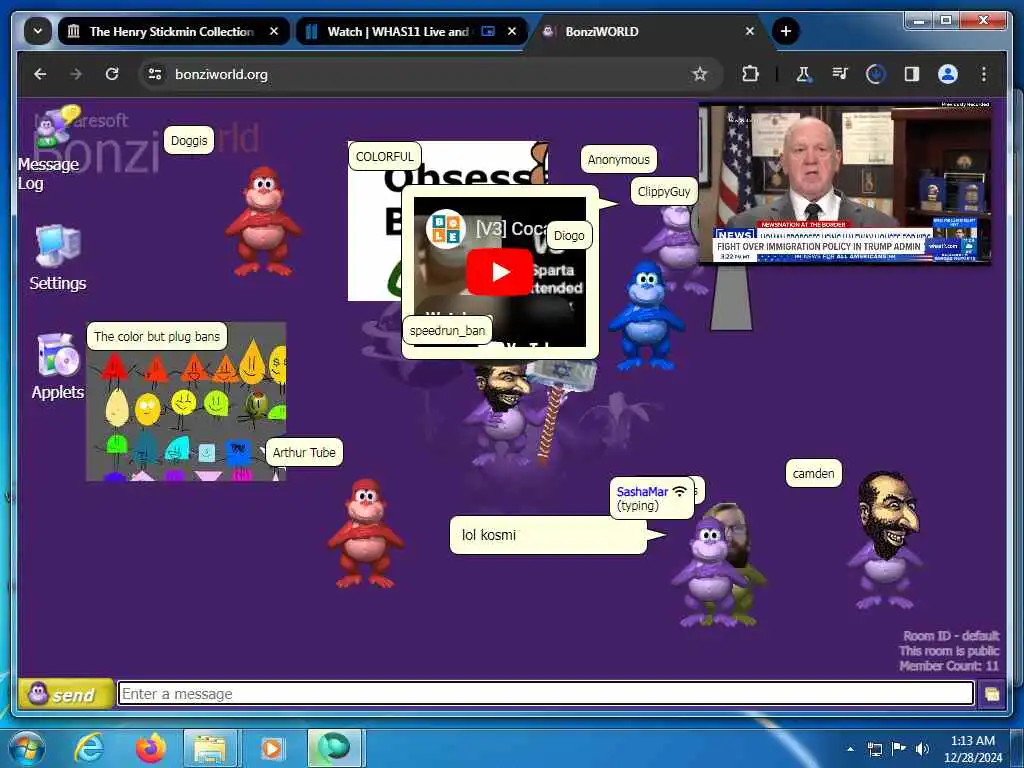Click the purple send button
This screenshot has height=768, width=1024.
tap(66, 694)
